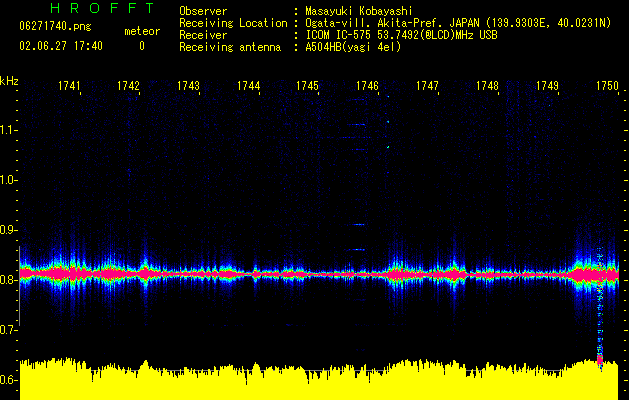Click the kHz axis unit label

pos(9,81)
